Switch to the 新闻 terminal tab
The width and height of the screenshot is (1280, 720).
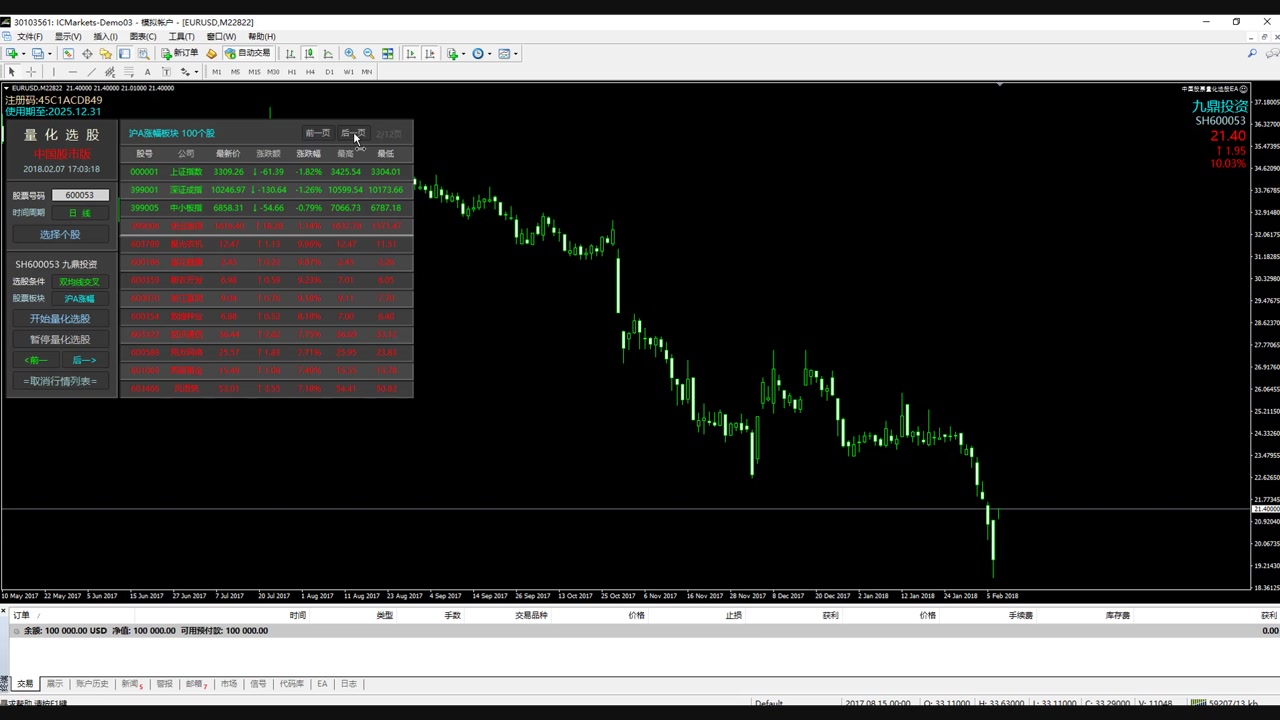point(132,684)
